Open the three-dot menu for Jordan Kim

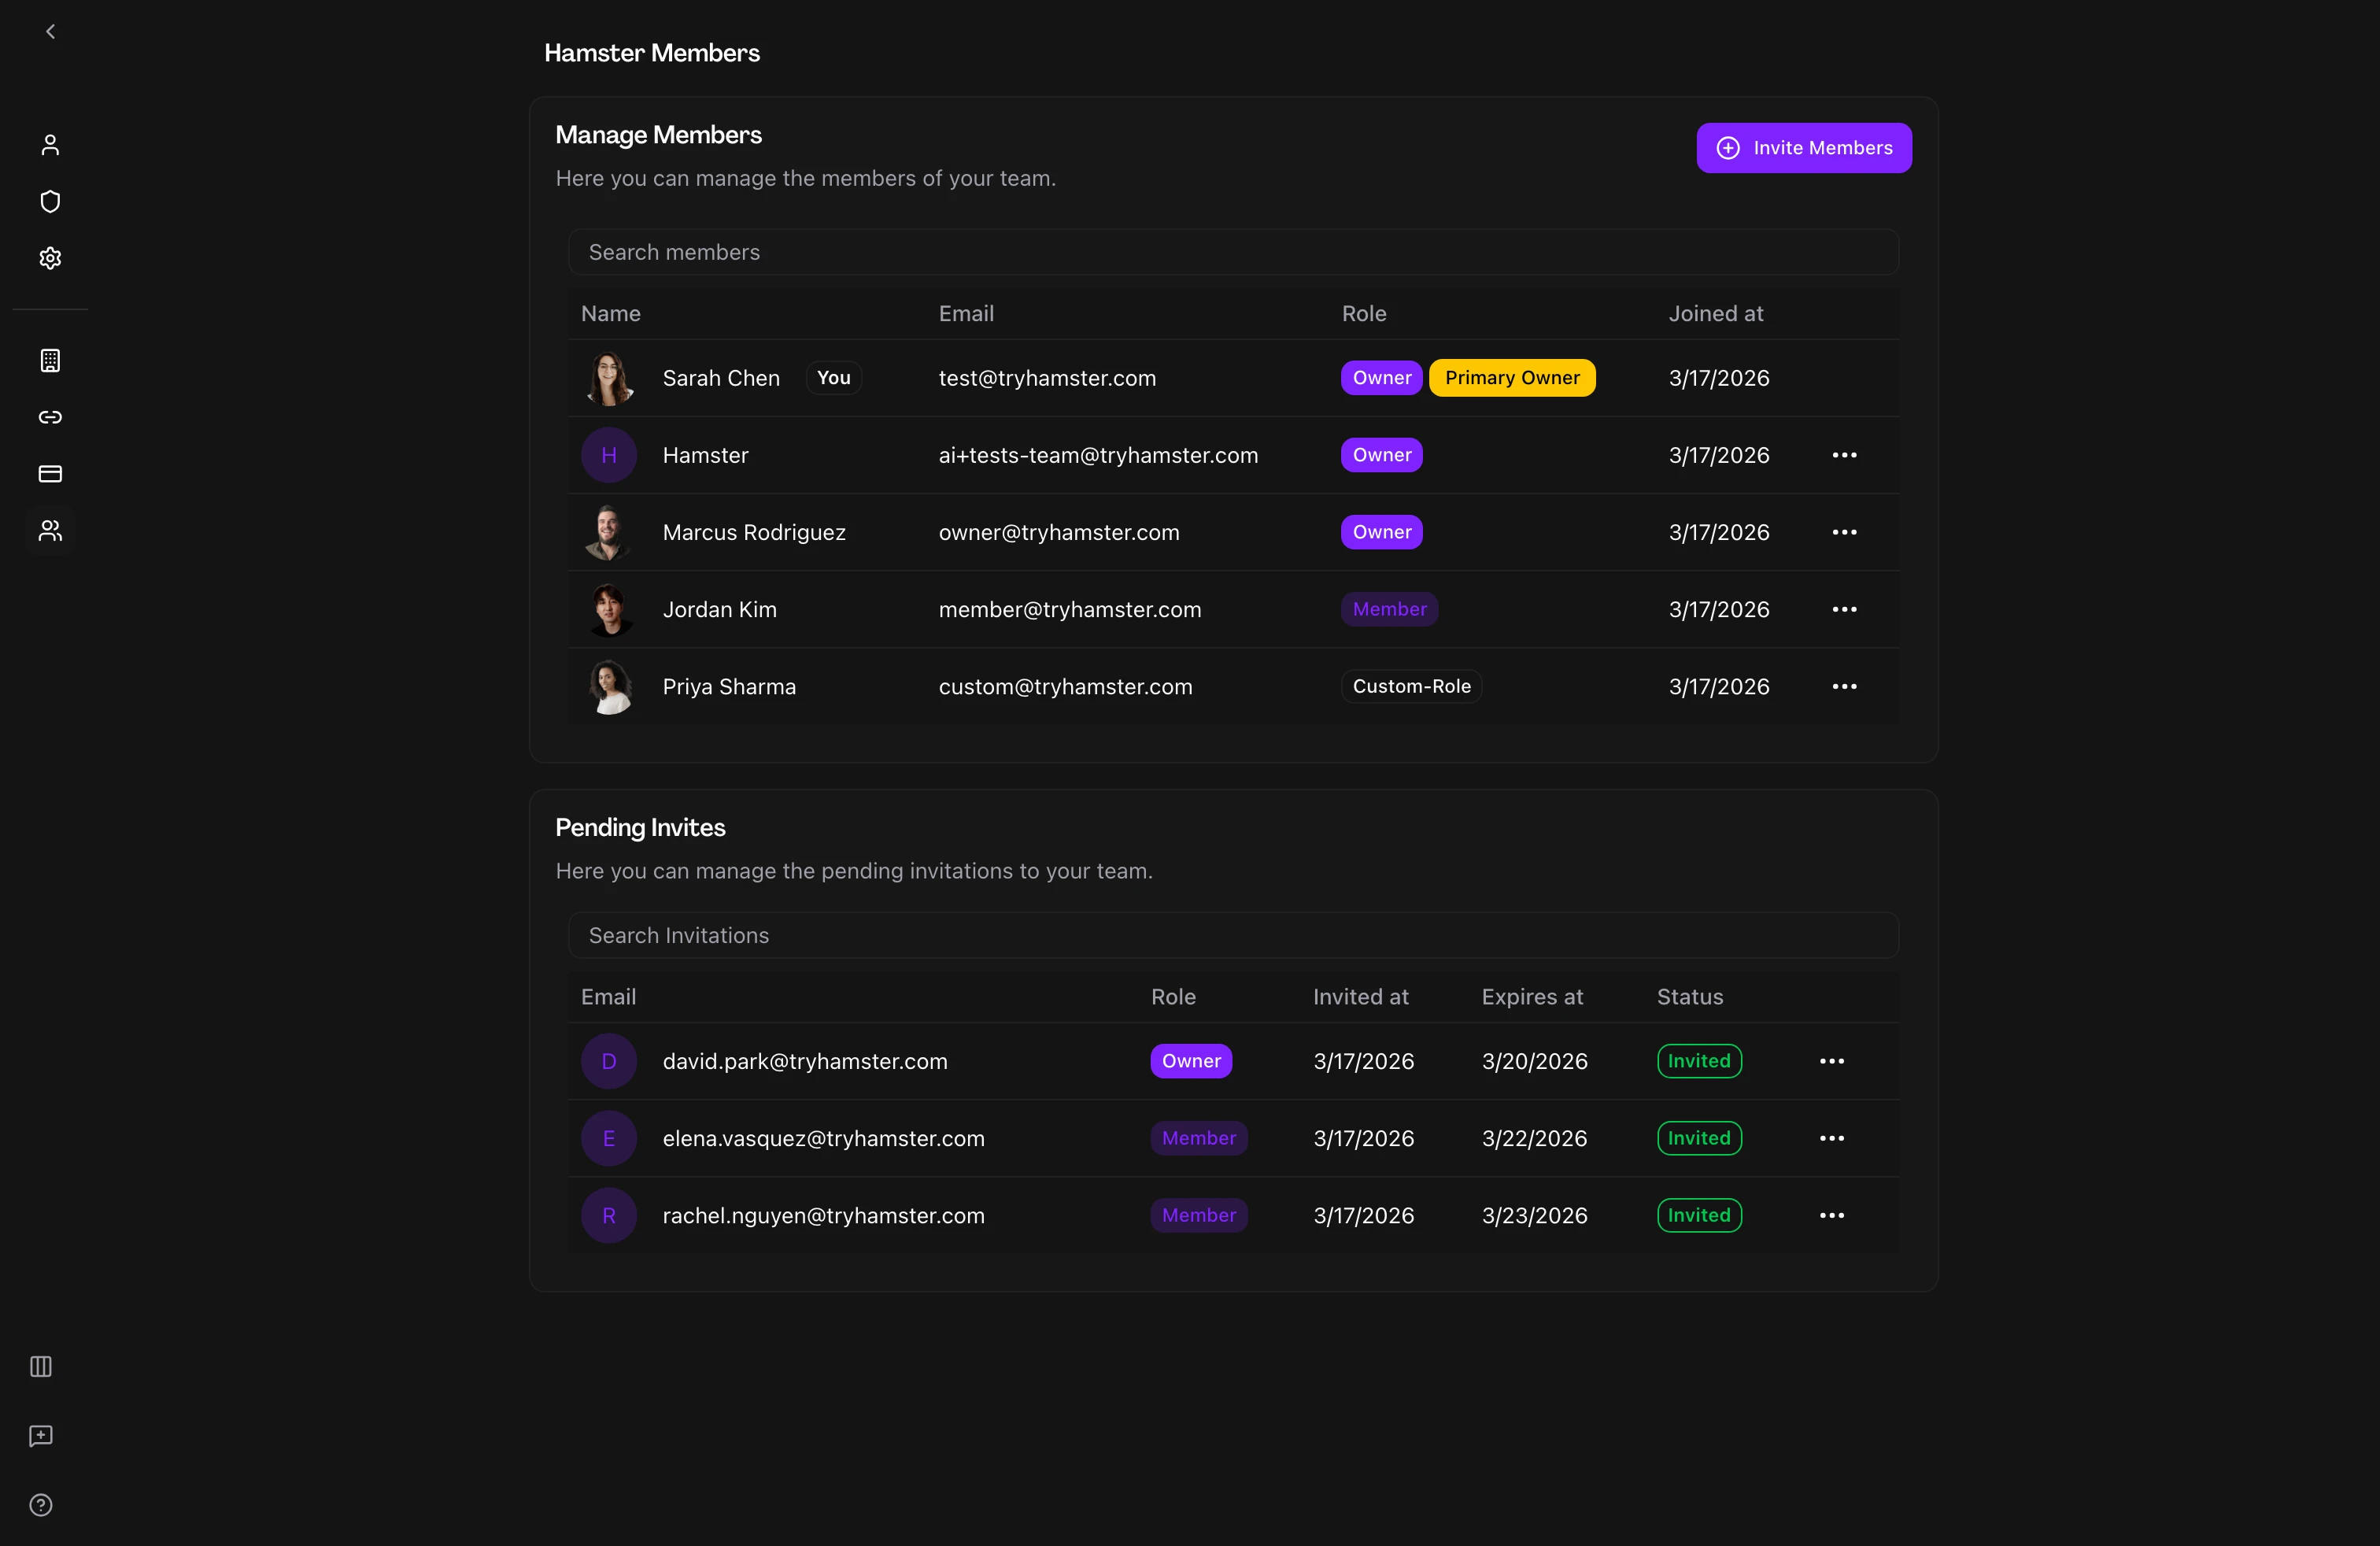click(1844, 609)
